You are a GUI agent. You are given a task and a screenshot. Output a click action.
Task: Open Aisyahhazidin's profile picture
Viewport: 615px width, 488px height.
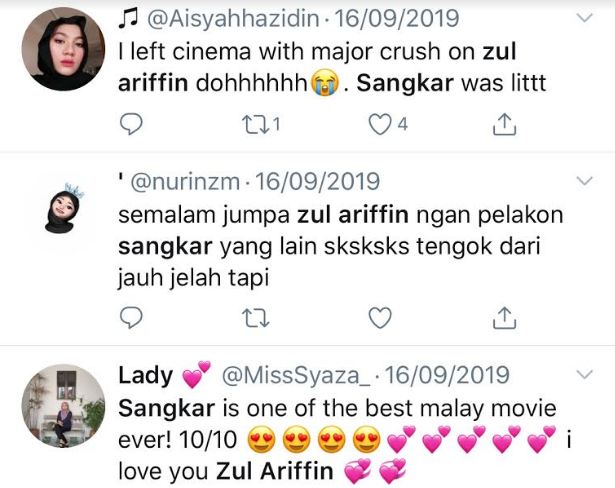coord(63,49)
